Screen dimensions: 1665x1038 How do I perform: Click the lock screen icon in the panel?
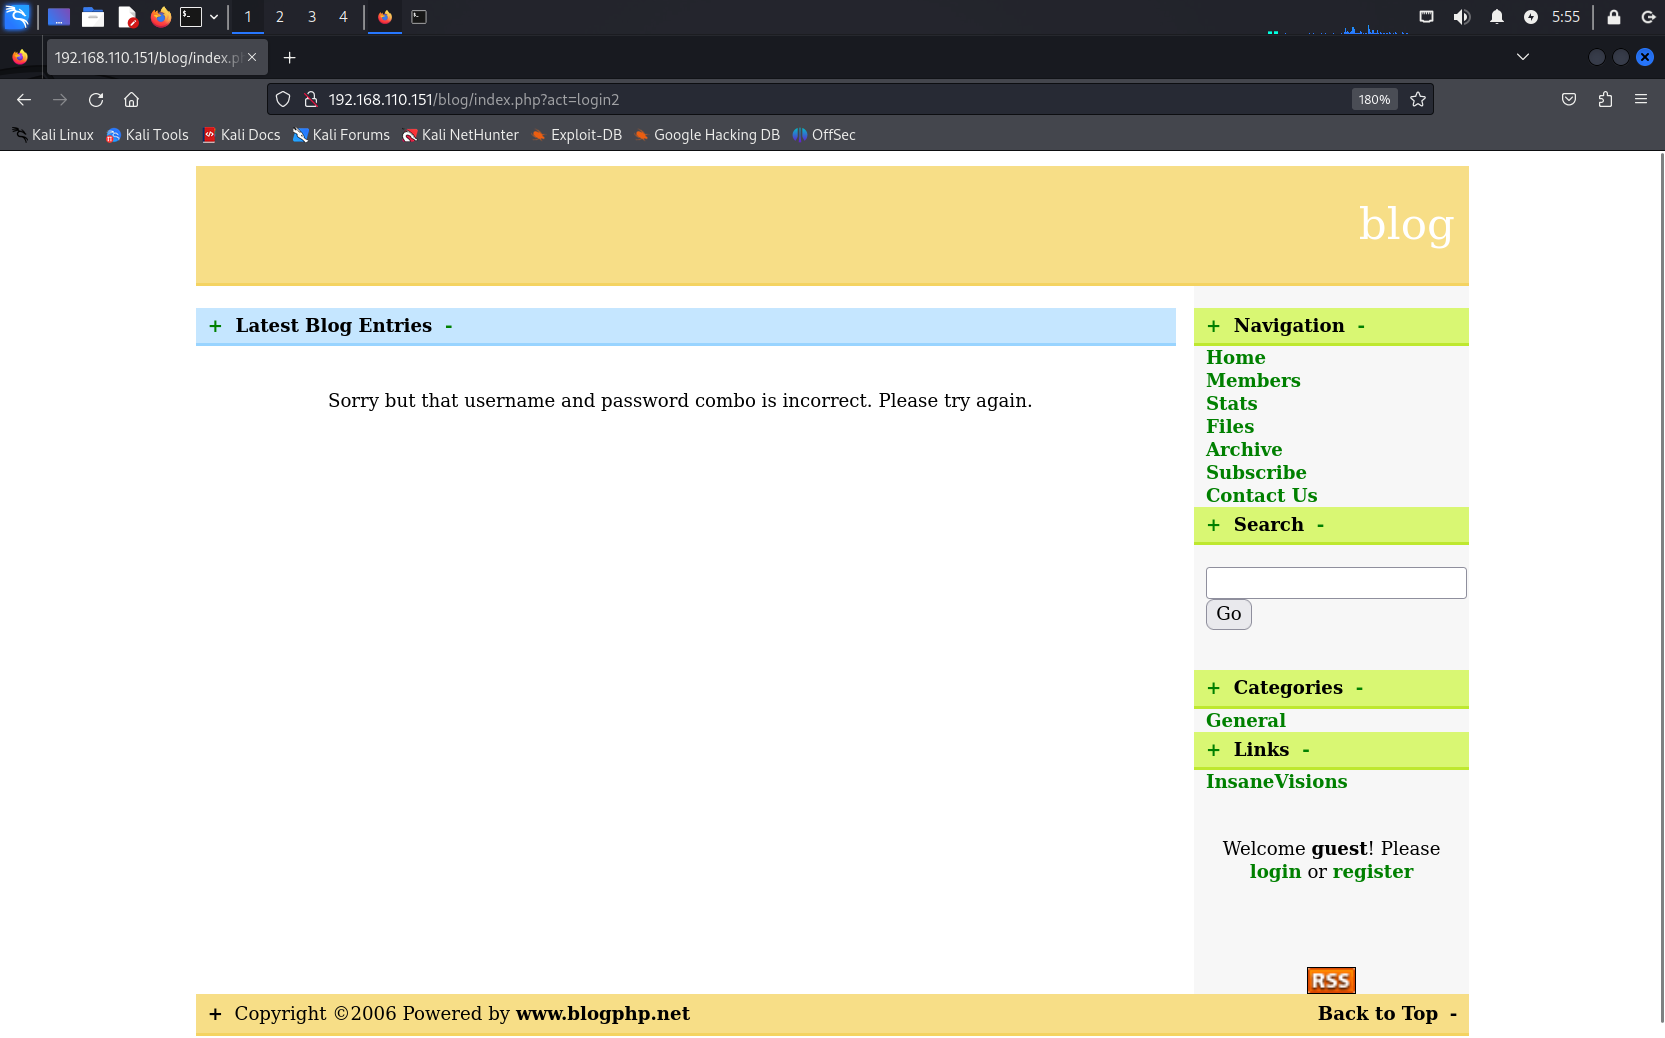[1614, 17]
